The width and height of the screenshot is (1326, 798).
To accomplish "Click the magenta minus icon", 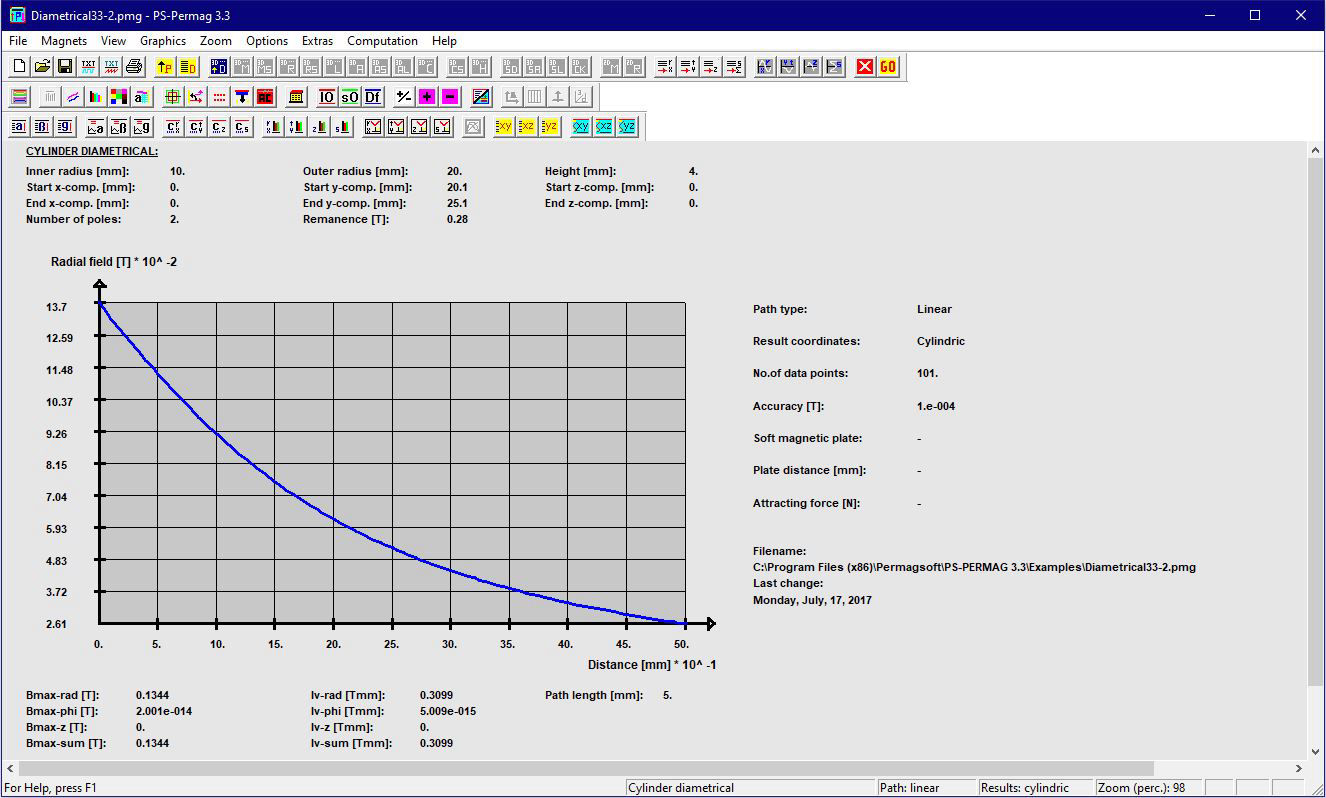I will tap(450, 97).
